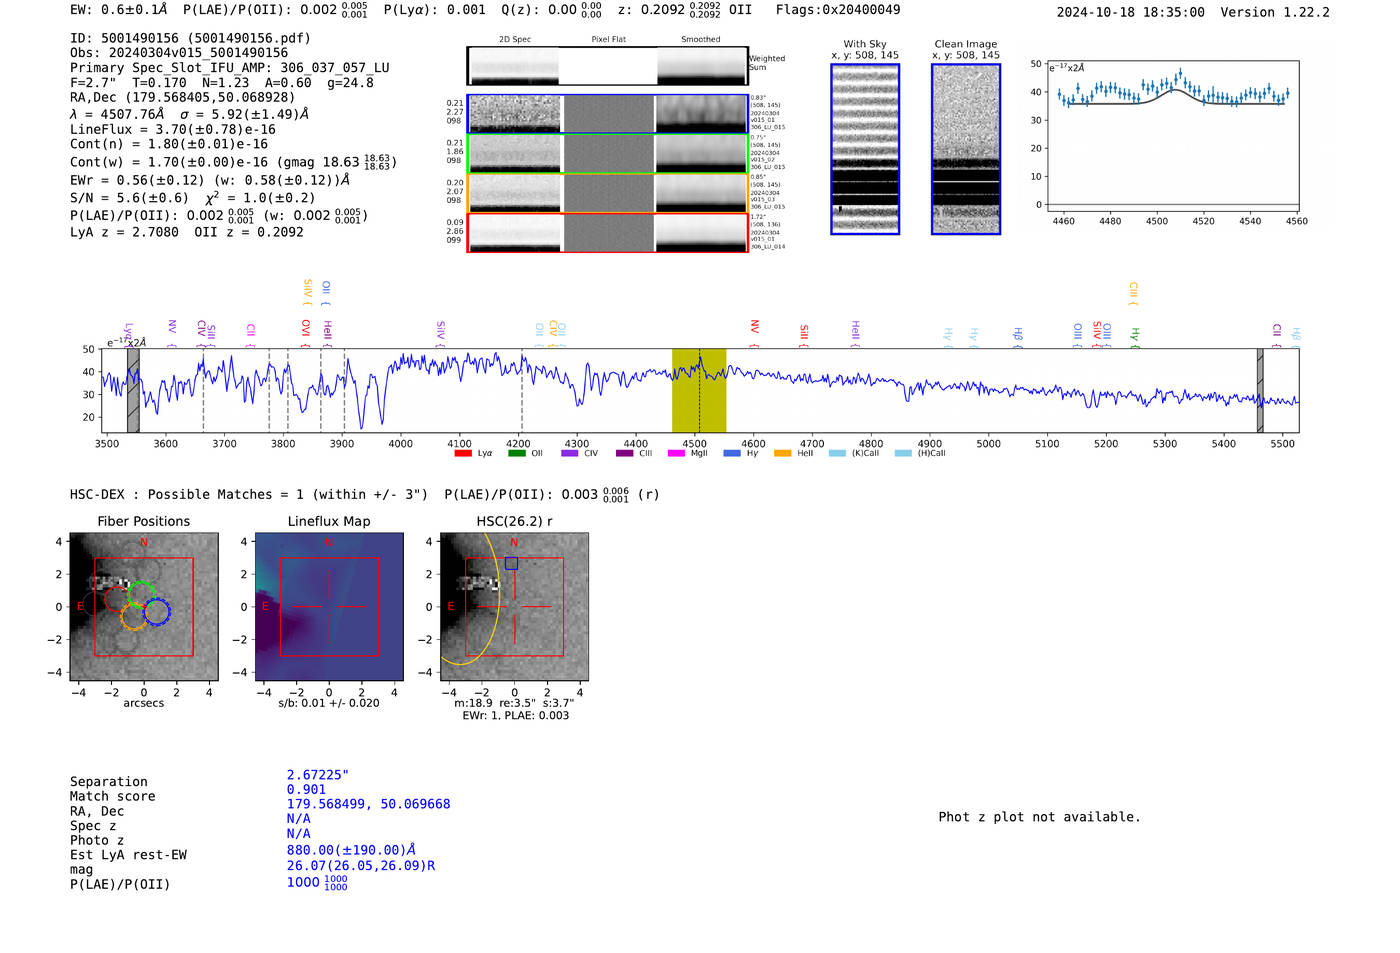
Task: Click the hatched gray band near 5460 Å
Action: pos(1260,391)
